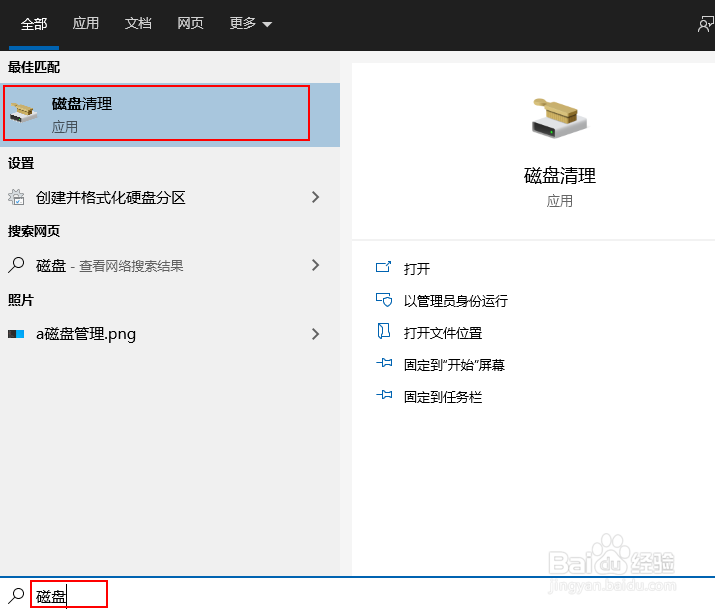This screenshot has height=610, width=715.
Task: Click the large 磁盘清理 icon in preview pane
Action: click(x=559, y=118)
